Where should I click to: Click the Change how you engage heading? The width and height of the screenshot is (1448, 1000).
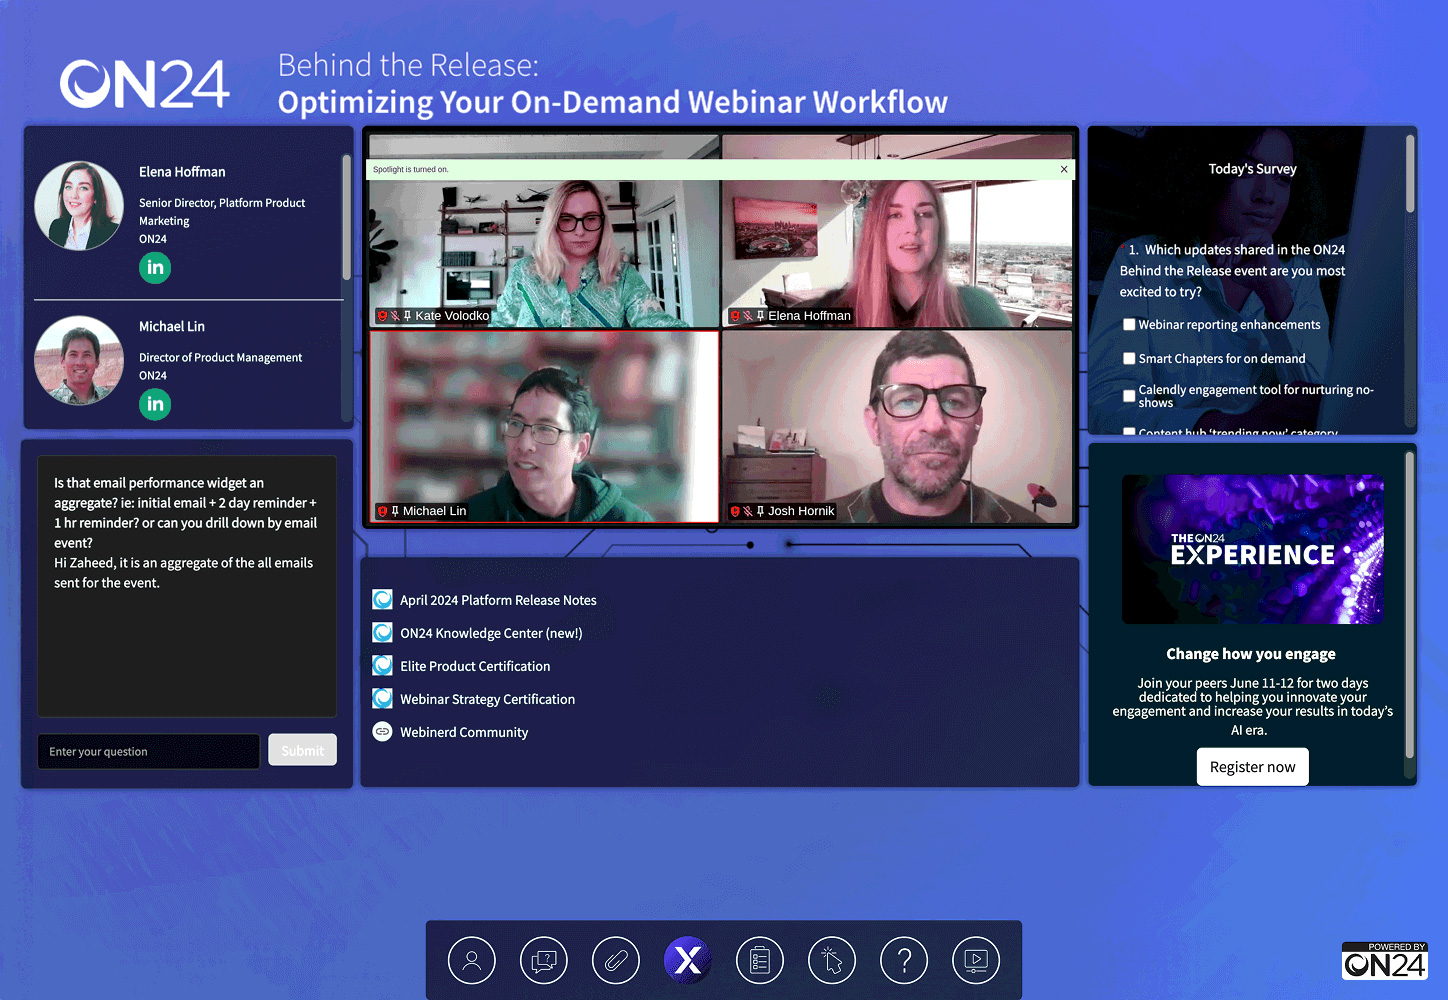pyautogui.click(x=1251, y=654)
